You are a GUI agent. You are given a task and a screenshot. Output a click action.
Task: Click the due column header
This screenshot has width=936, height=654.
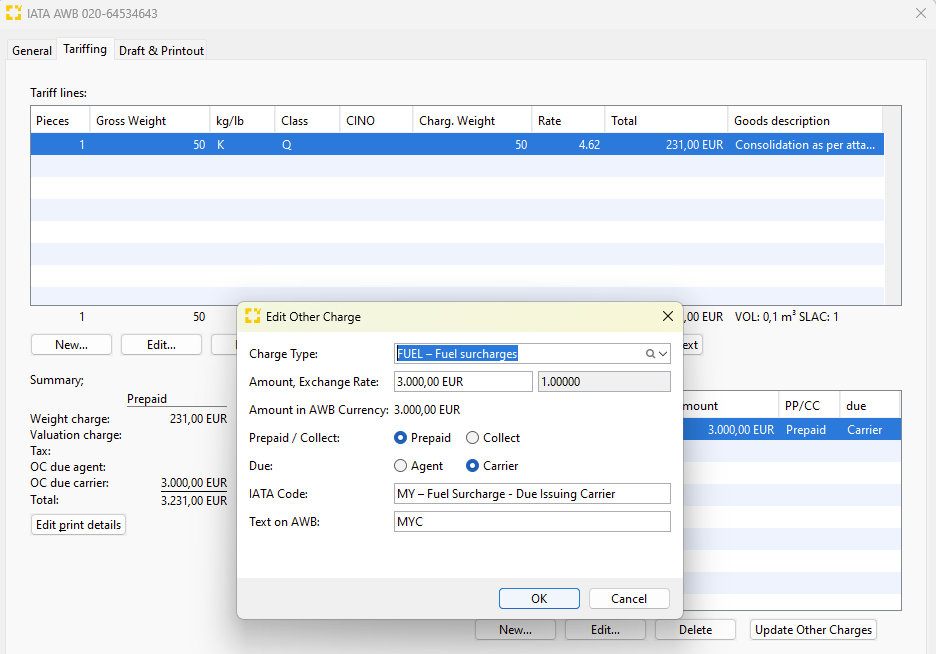pos(869,406)
